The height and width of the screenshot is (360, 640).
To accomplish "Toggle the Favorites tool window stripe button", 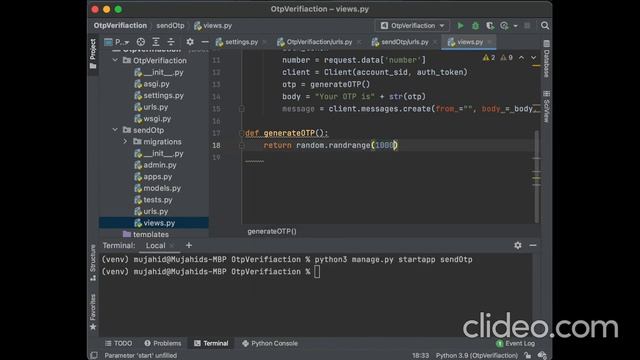I will [93, 312].
